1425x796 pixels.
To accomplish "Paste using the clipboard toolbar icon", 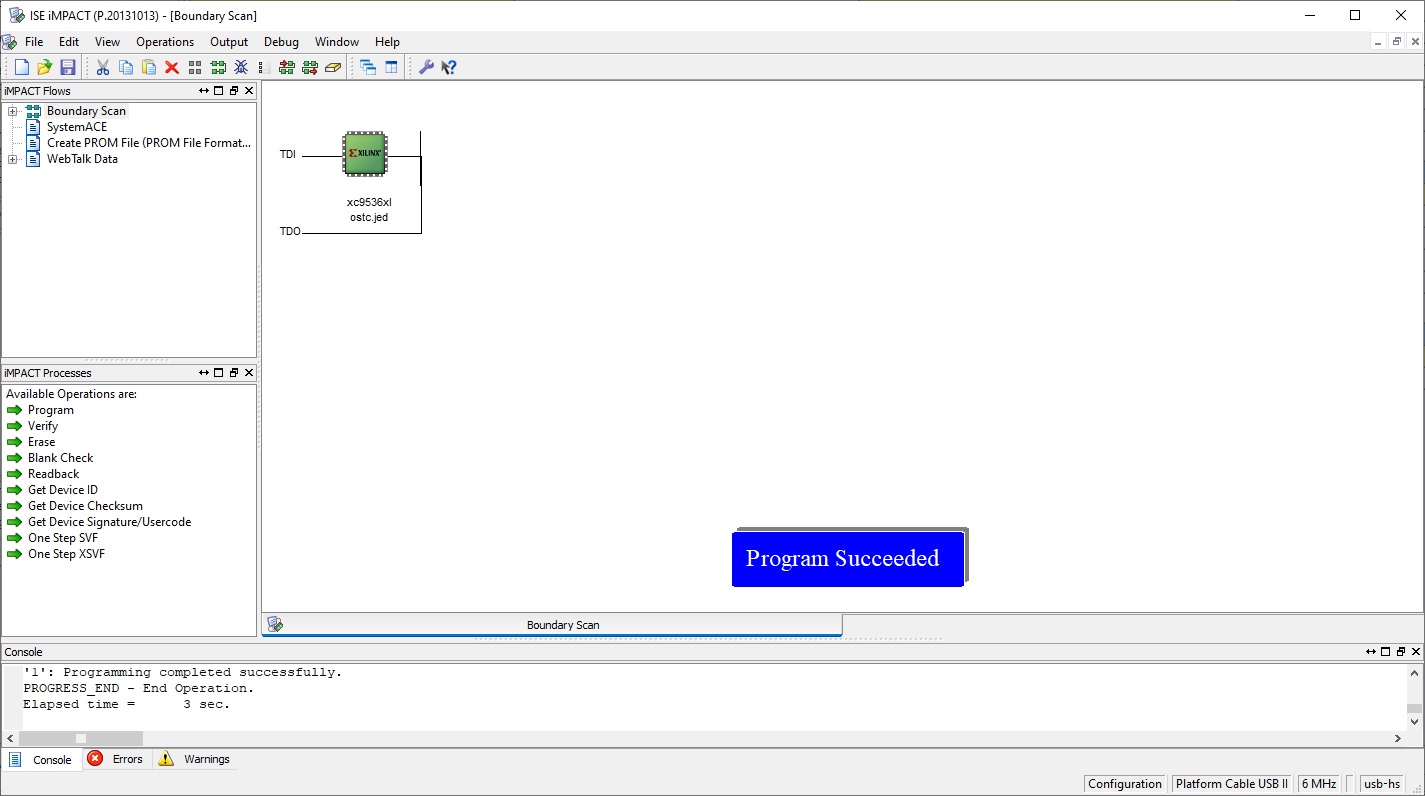I will tap(149, 67).
